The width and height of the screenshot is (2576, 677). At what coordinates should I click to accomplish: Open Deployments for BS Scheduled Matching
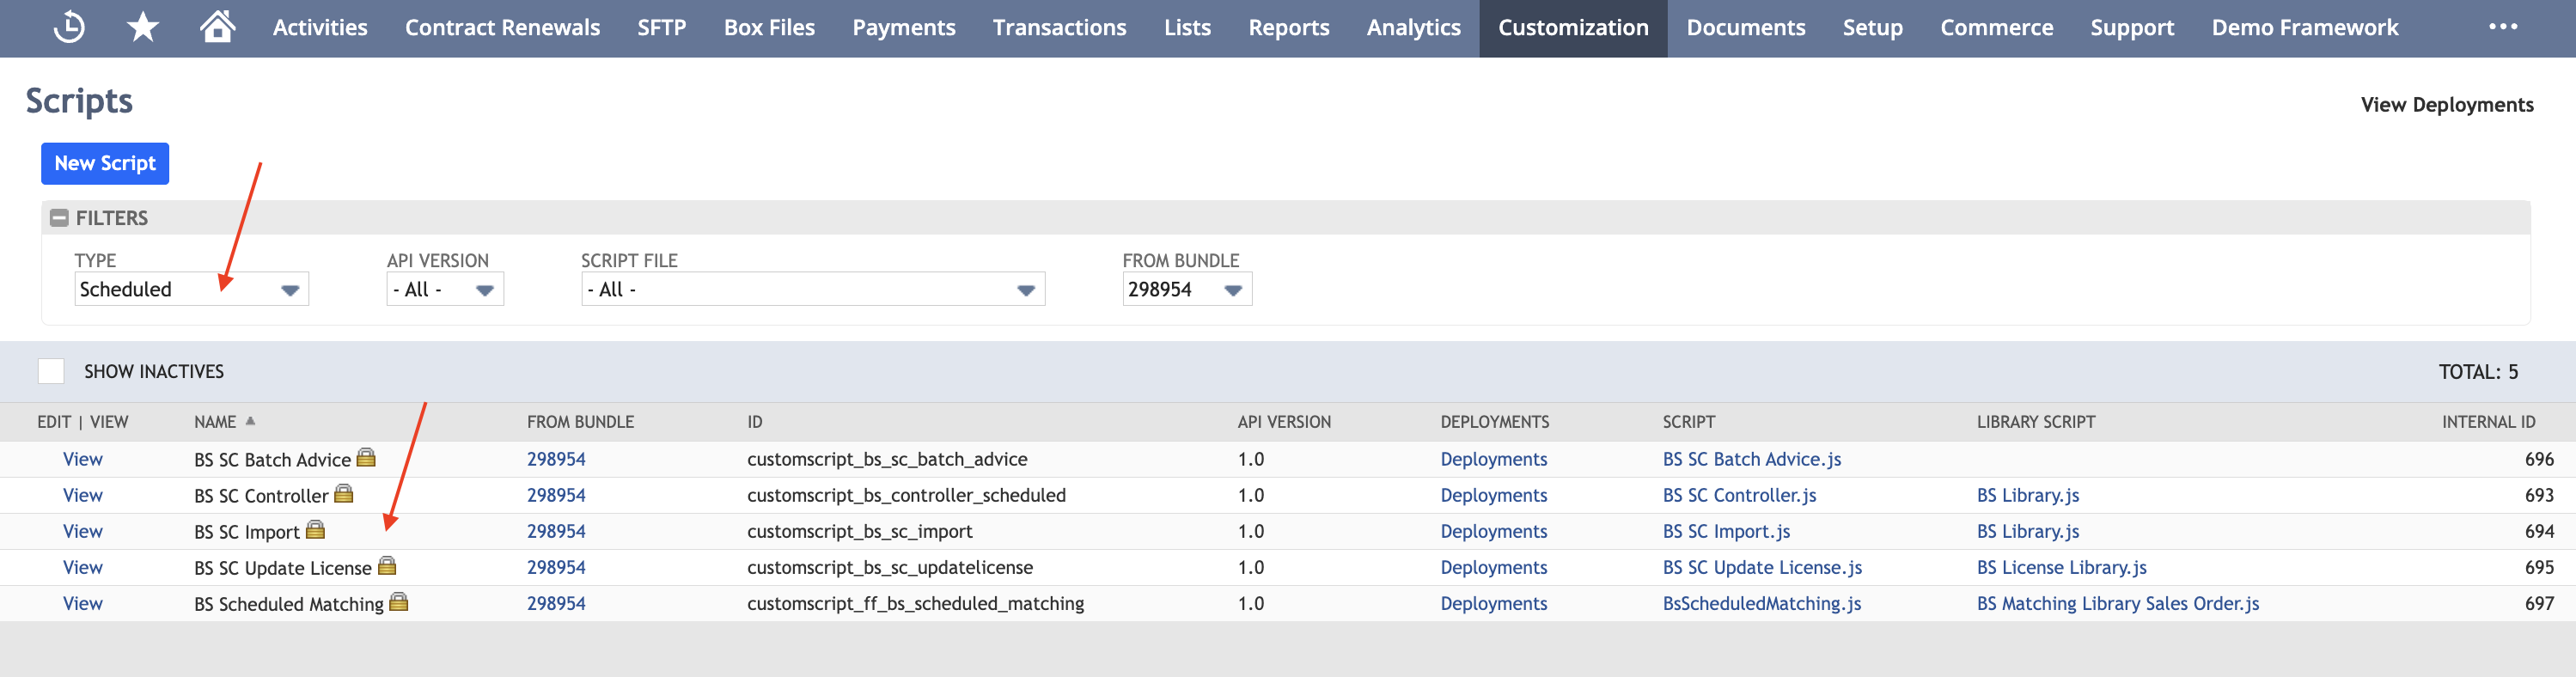(1493, 603)
